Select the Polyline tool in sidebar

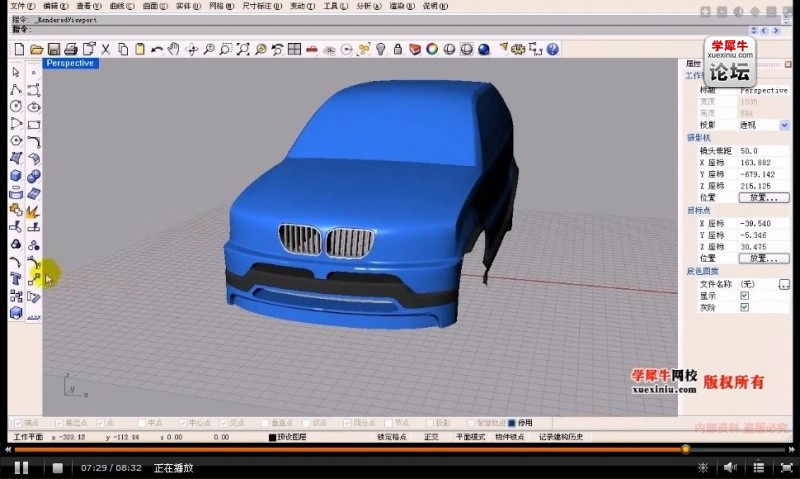pyautogui.click(x=16, y=90)
